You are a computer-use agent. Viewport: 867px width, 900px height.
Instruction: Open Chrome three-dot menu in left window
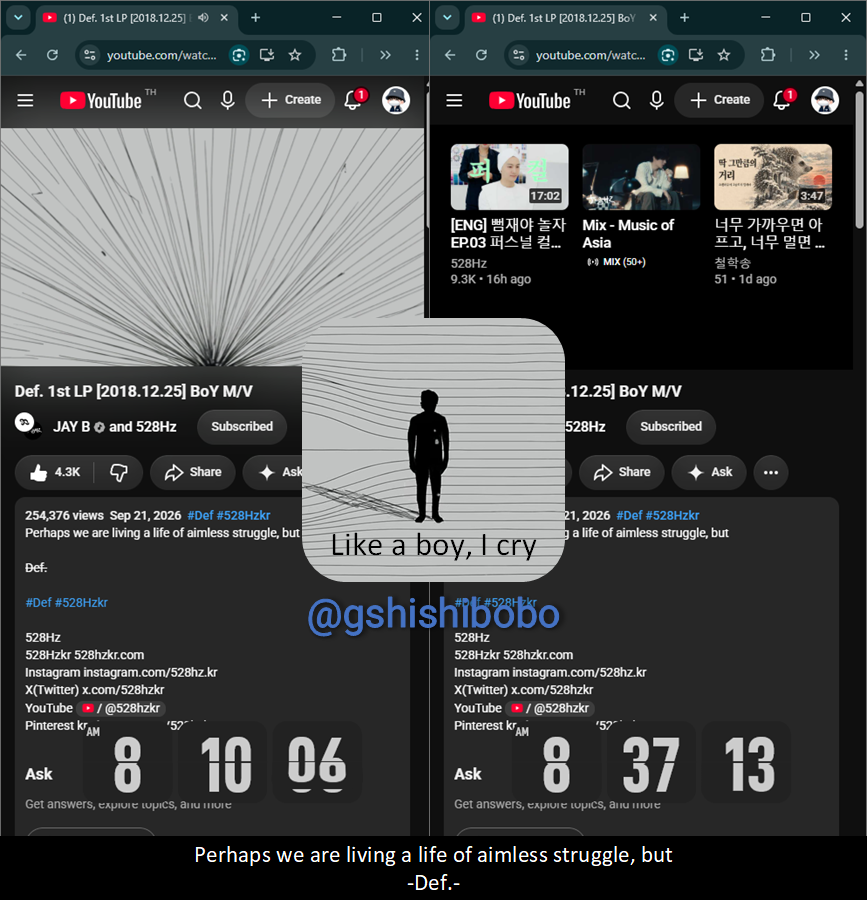[417, 55]
